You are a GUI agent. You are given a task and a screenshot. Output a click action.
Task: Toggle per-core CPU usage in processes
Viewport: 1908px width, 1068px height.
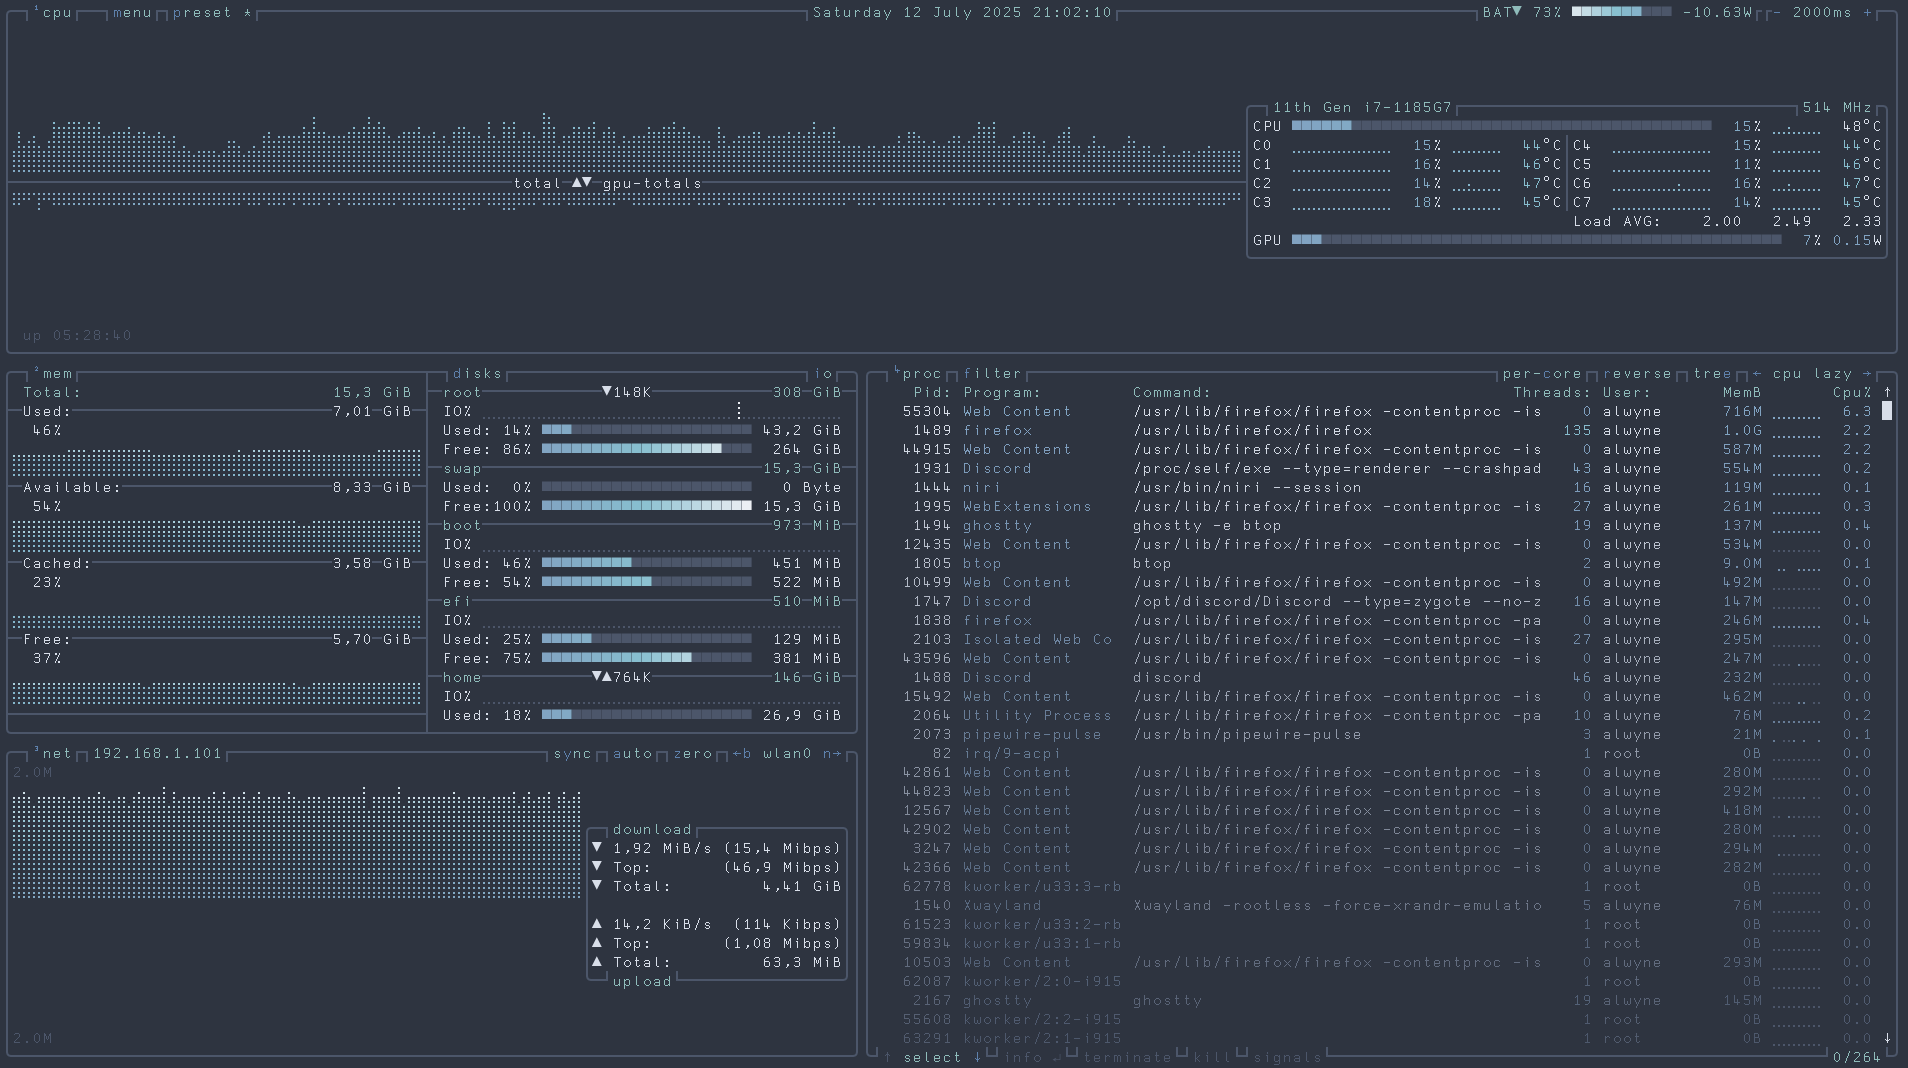[x=1542, y=374]
